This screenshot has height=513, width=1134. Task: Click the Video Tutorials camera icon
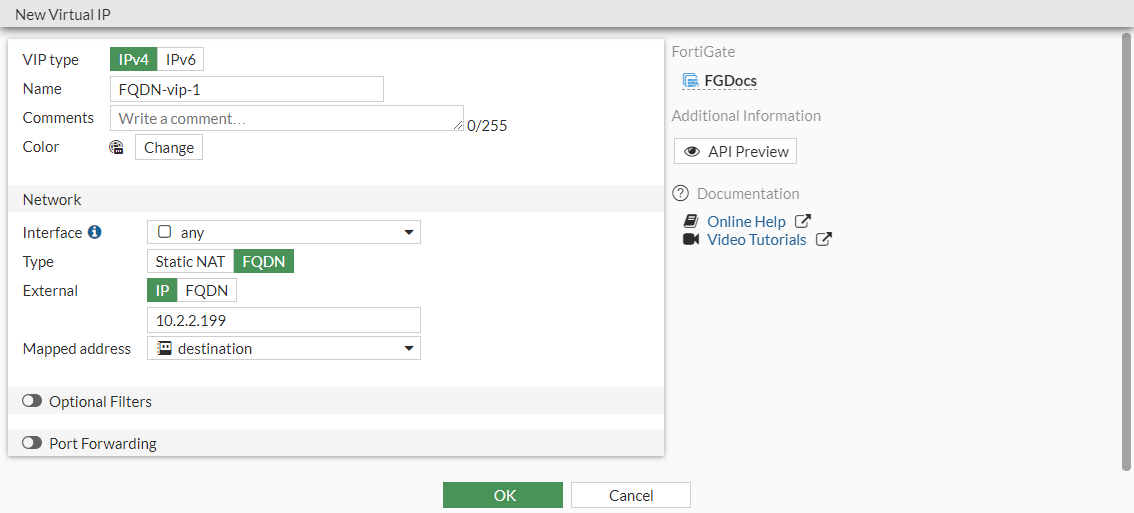pos(690,240)
